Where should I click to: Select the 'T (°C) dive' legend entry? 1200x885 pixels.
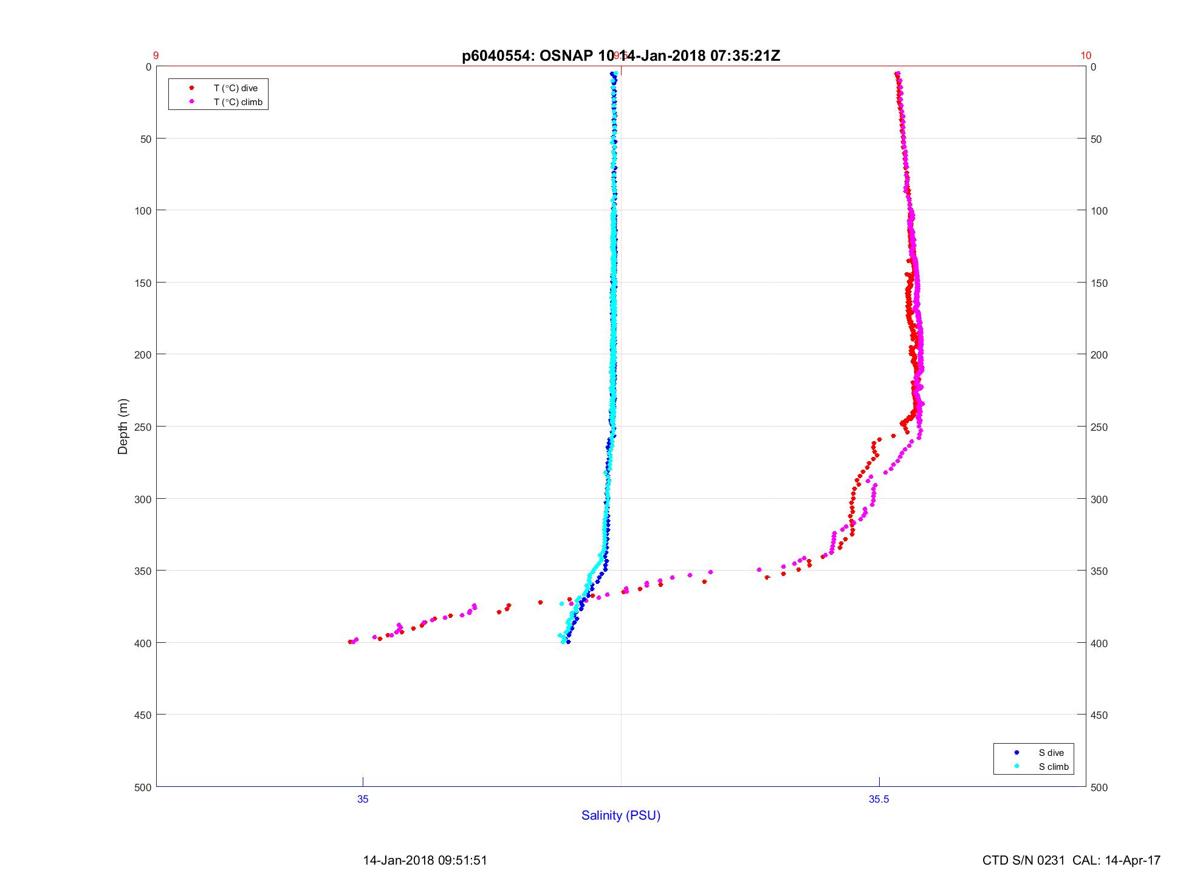235,88
